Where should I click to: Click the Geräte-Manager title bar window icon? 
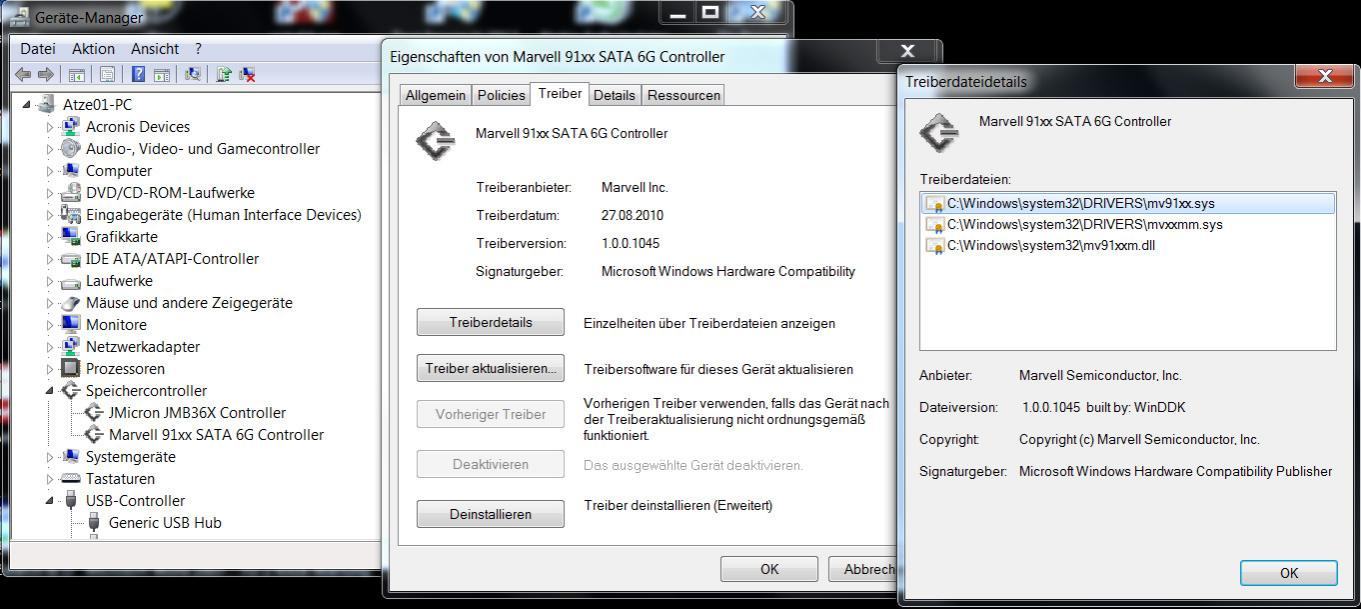pos(20,17)
